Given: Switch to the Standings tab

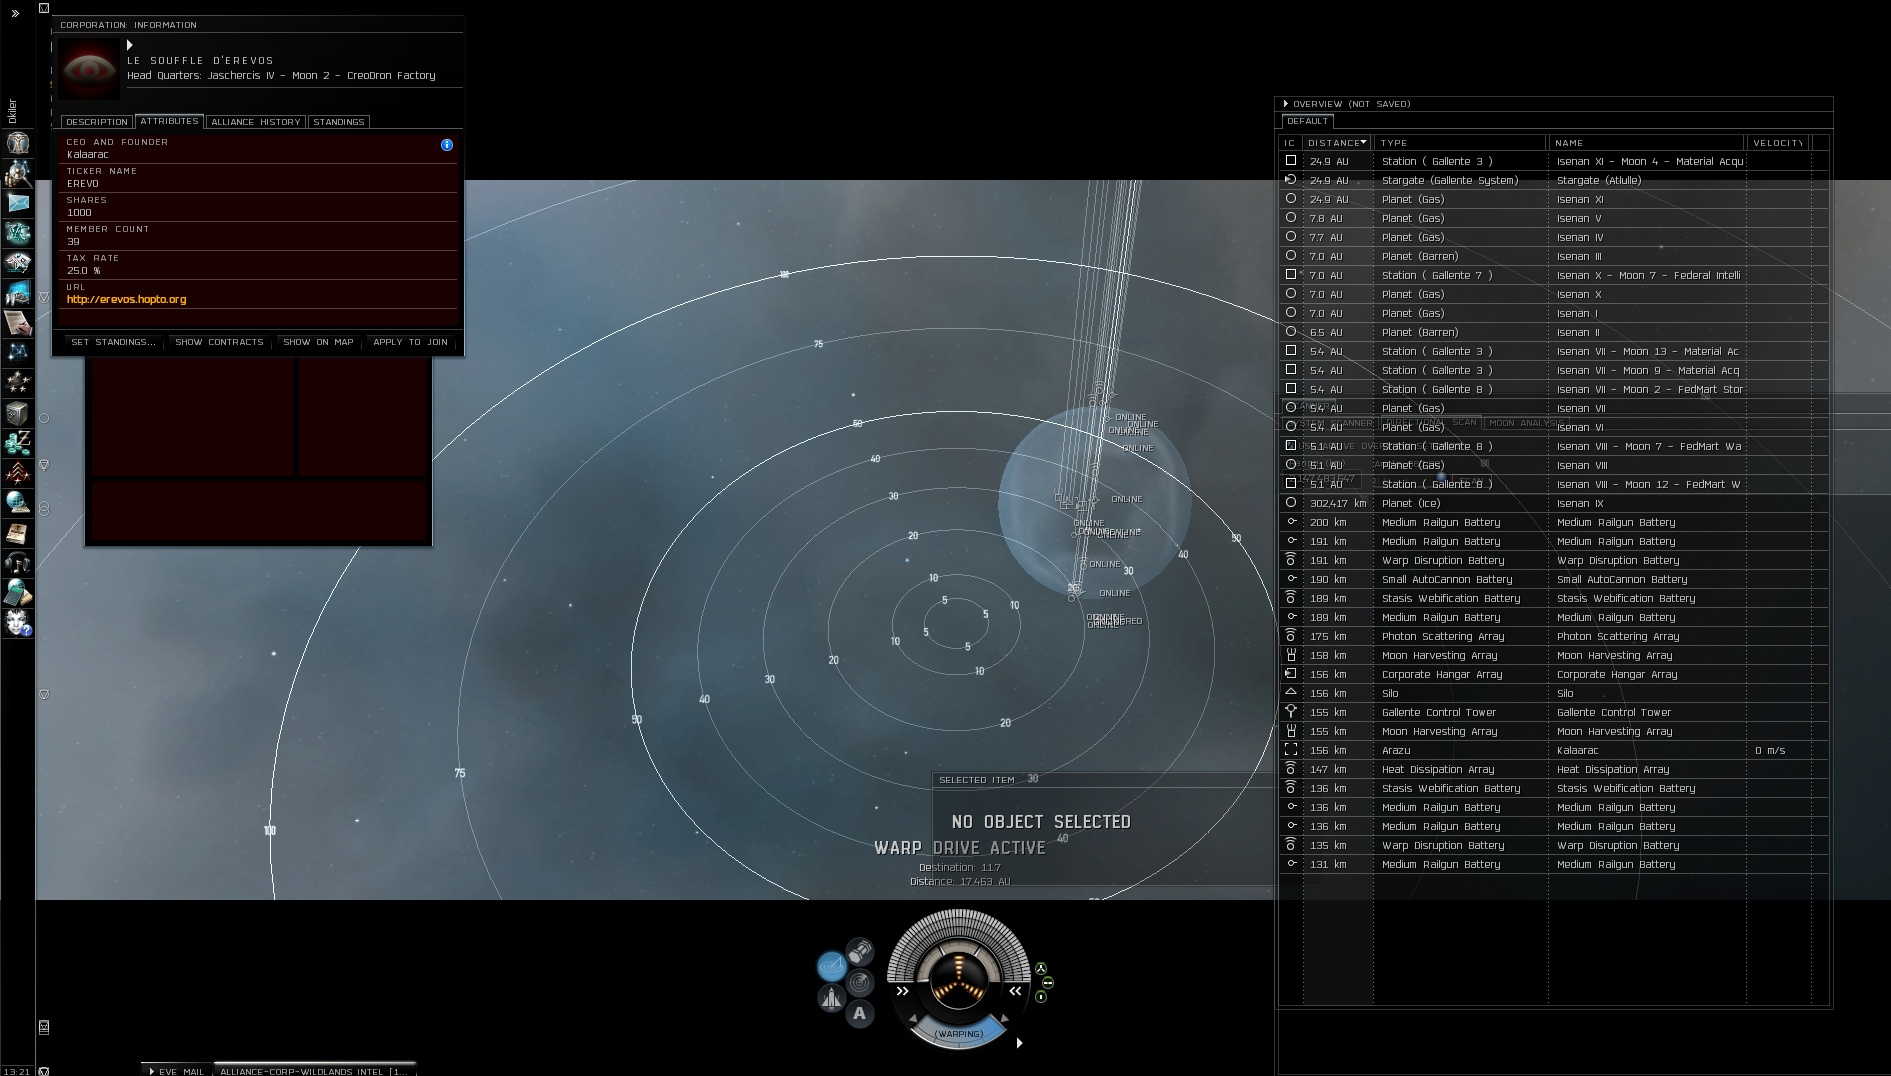Looking at the screenshot, I should 339,122.
